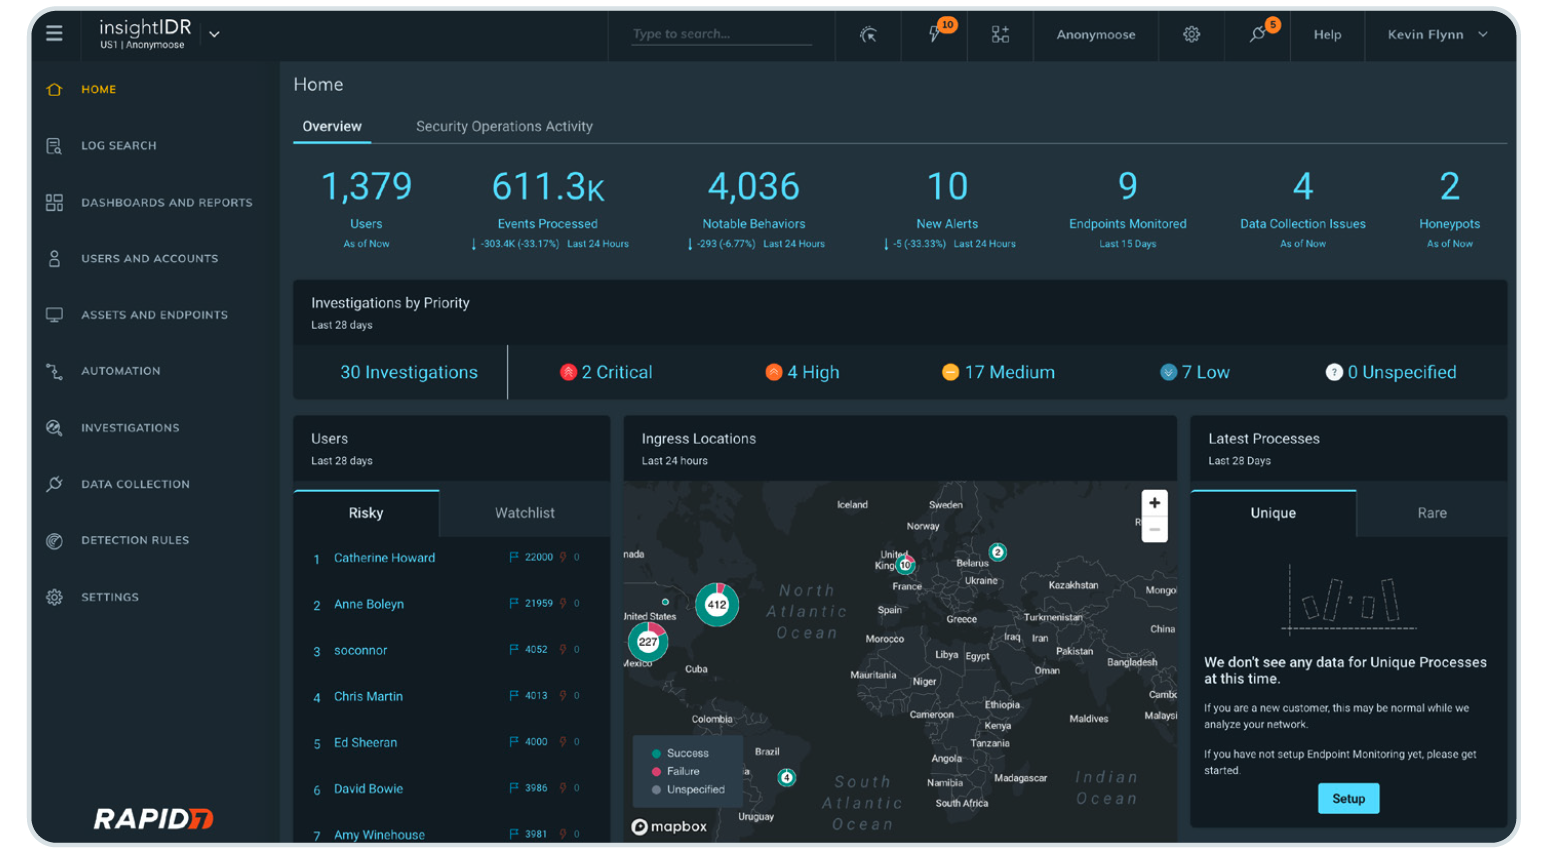Image resolution: width=1552 pixels, height=855 pixels.
Task: Click the Users and Accounts person icon
Action: 54,258
